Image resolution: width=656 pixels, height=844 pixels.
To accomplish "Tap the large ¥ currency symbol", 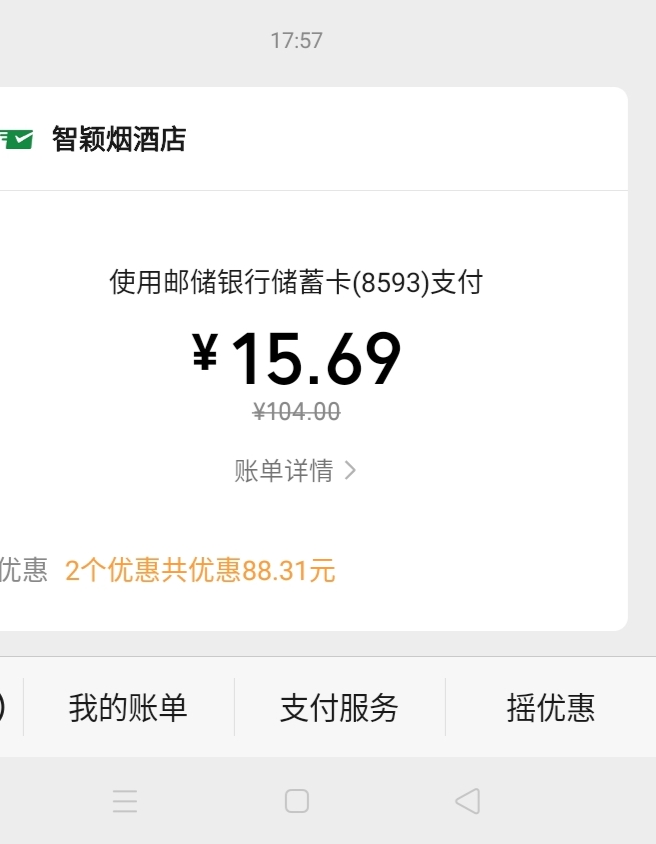I will coord(205,353).
